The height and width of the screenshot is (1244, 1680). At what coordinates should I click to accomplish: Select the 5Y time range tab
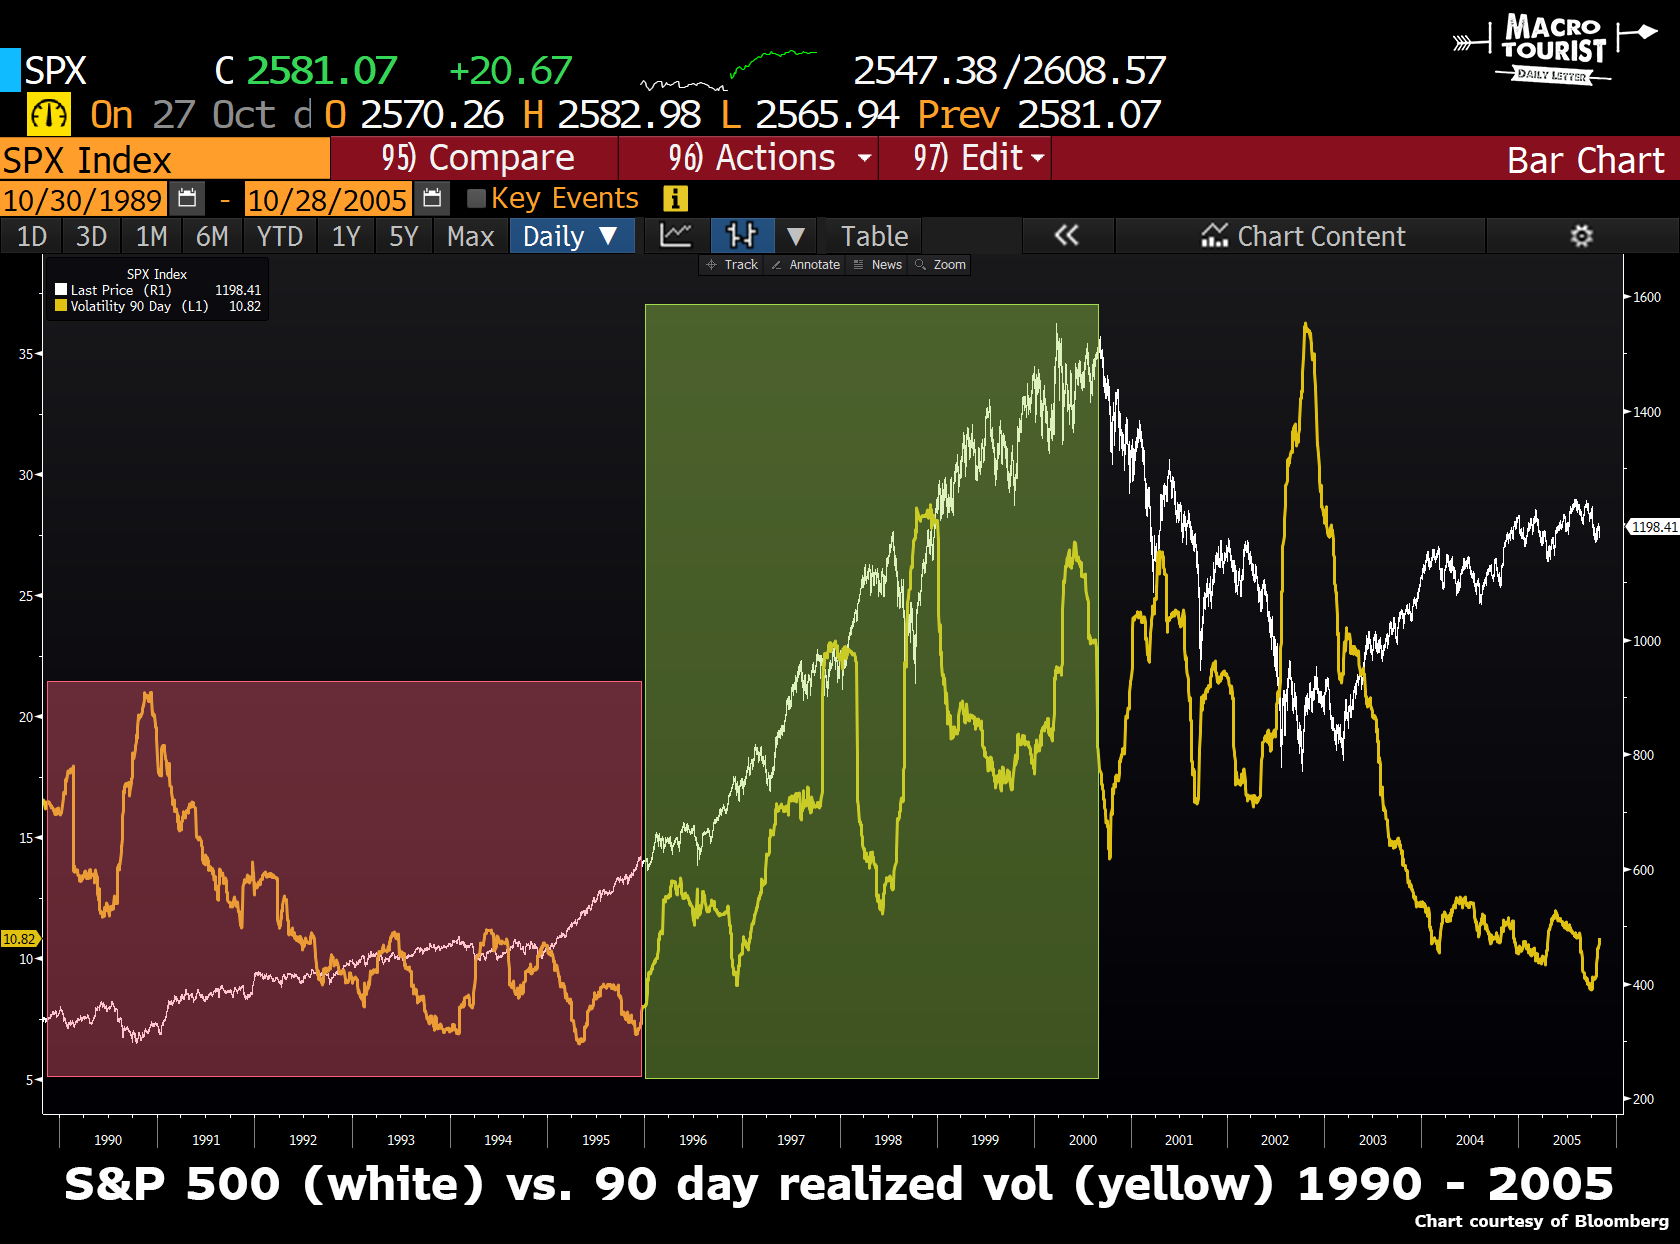(x=403, y=236)
